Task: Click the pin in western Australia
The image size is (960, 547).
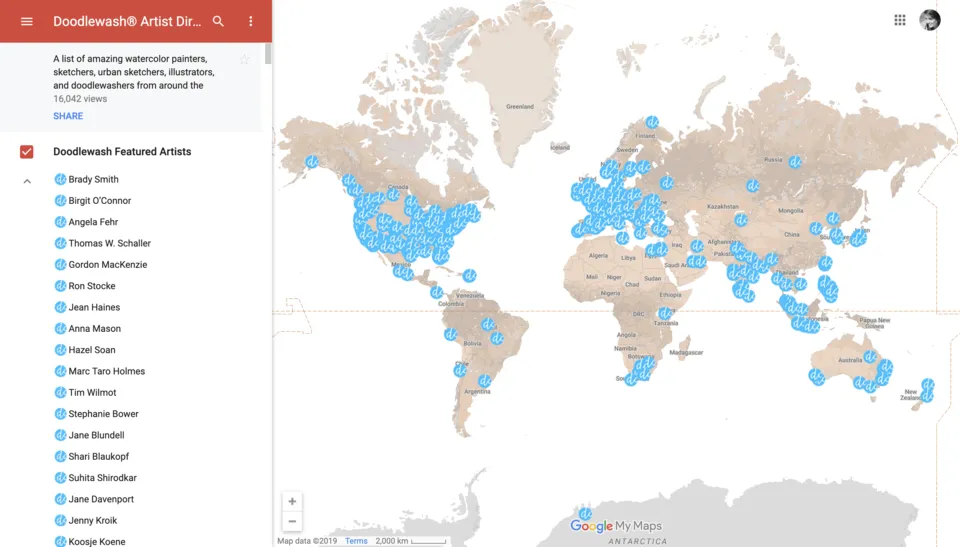Action: (x=816, y=376)
